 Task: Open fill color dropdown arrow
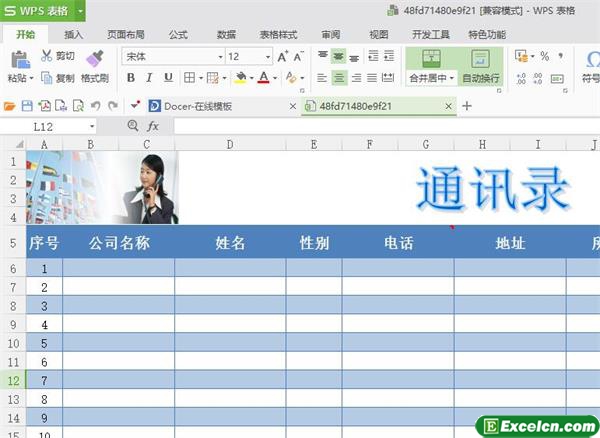(x=251, y=78)
